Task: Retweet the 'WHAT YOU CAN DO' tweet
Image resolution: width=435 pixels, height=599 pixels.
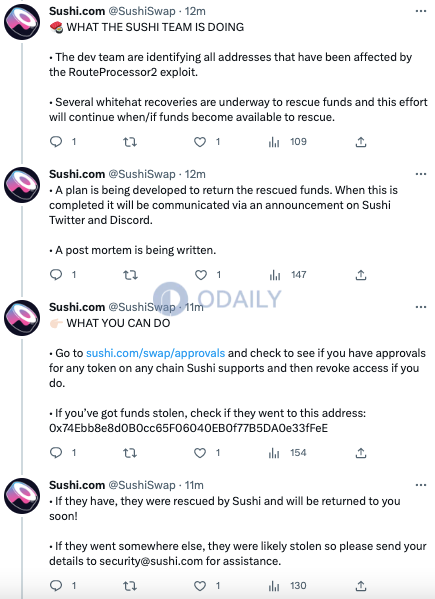Action: [x=130, y=453]
